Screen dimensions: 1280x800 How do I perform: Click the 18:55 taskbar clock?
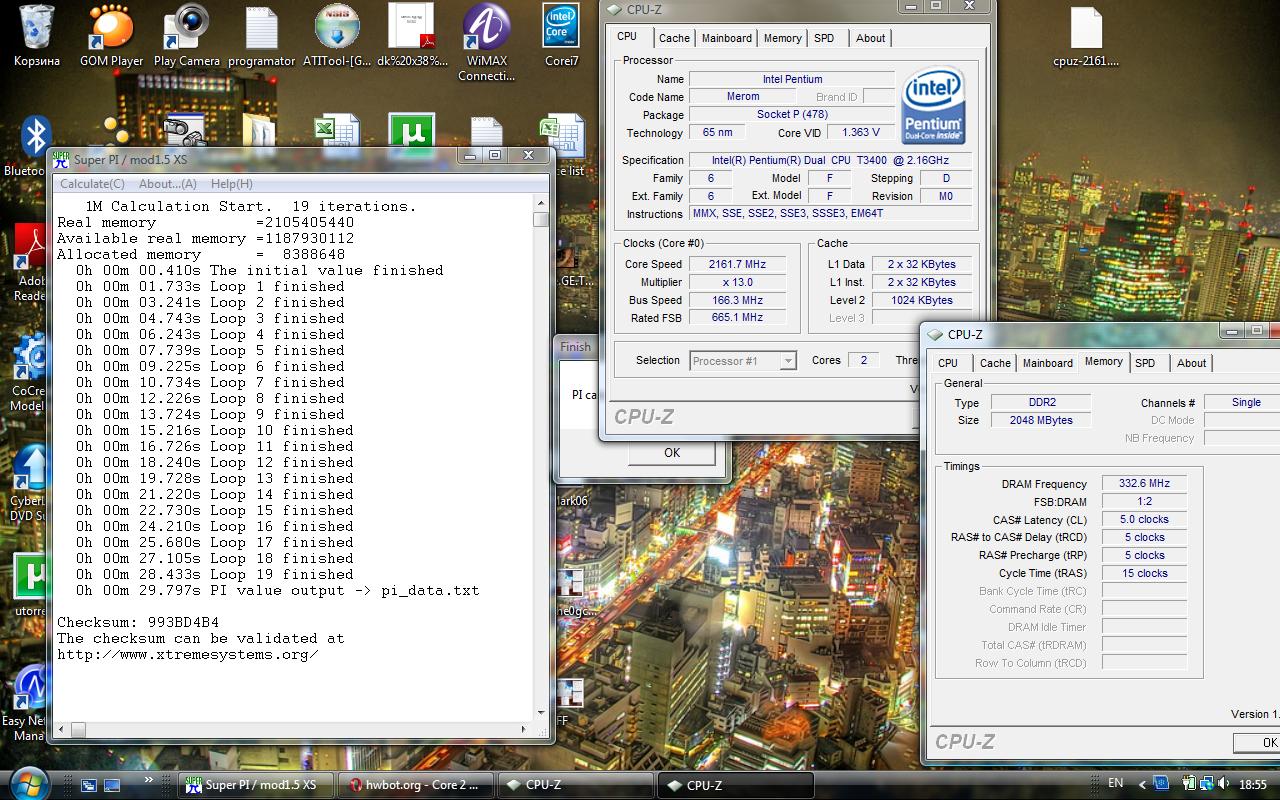[1252, 785]
